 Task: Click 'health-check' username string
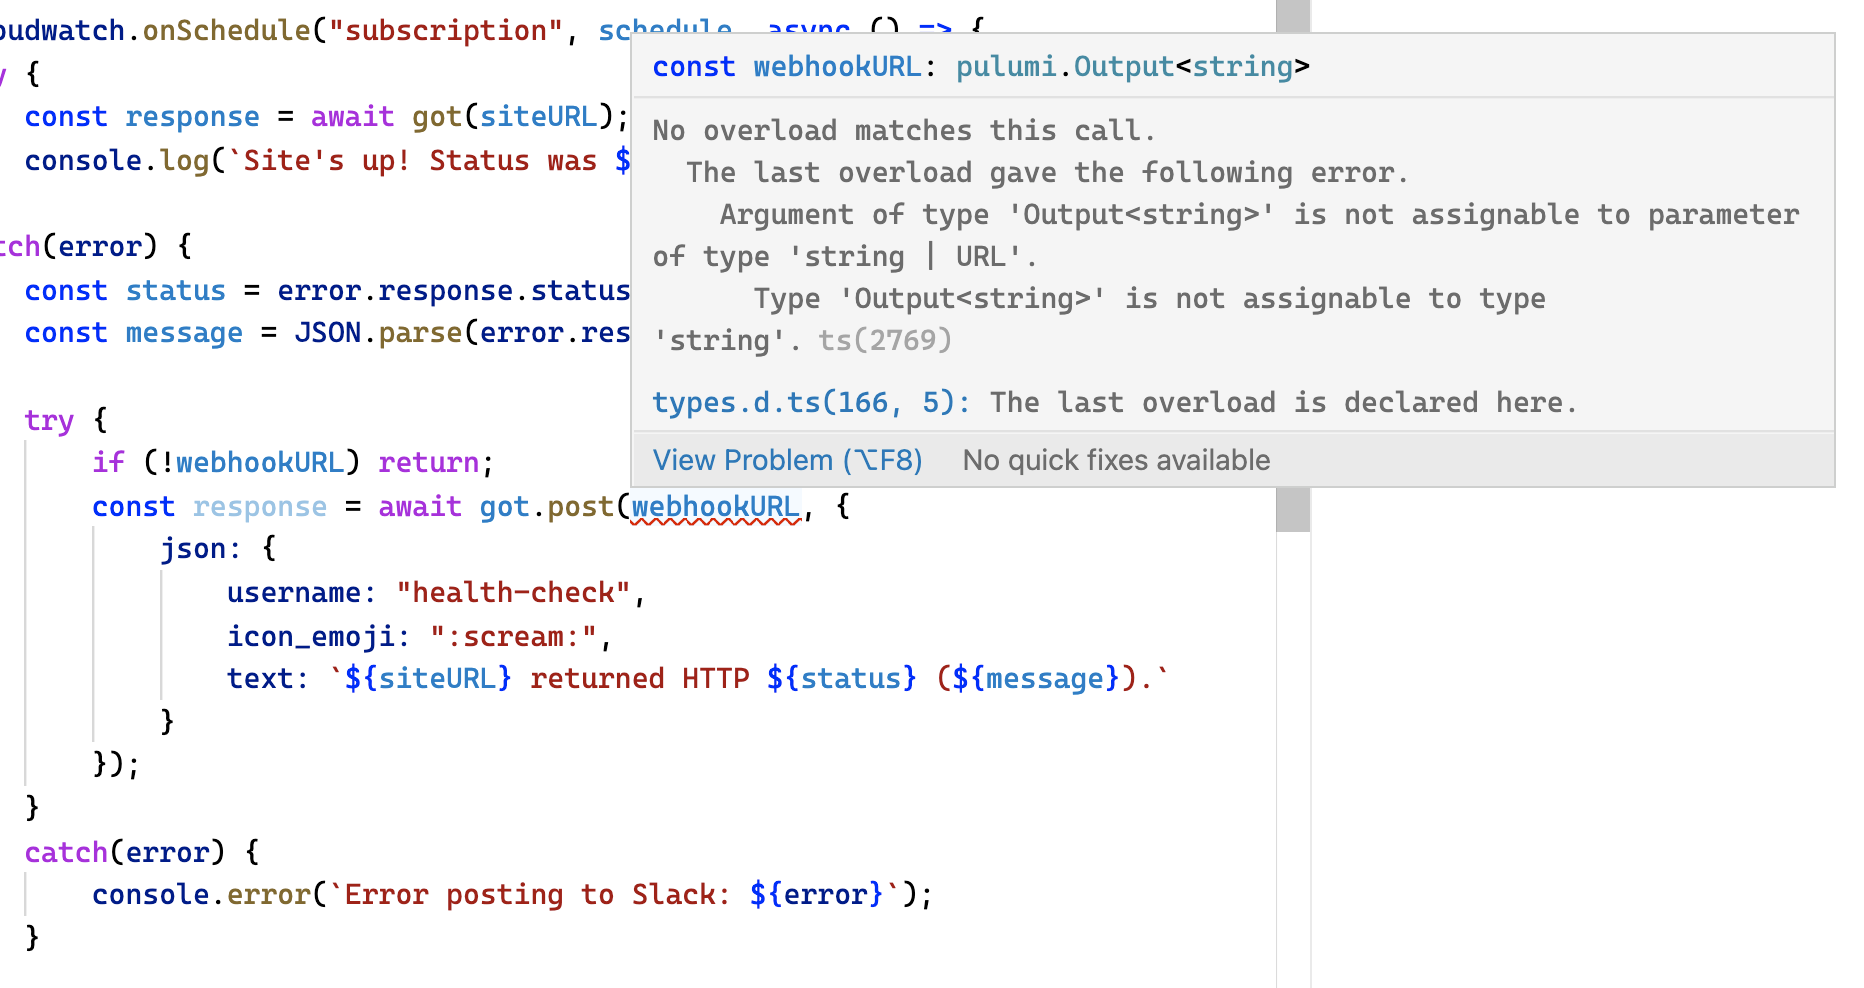513,593
